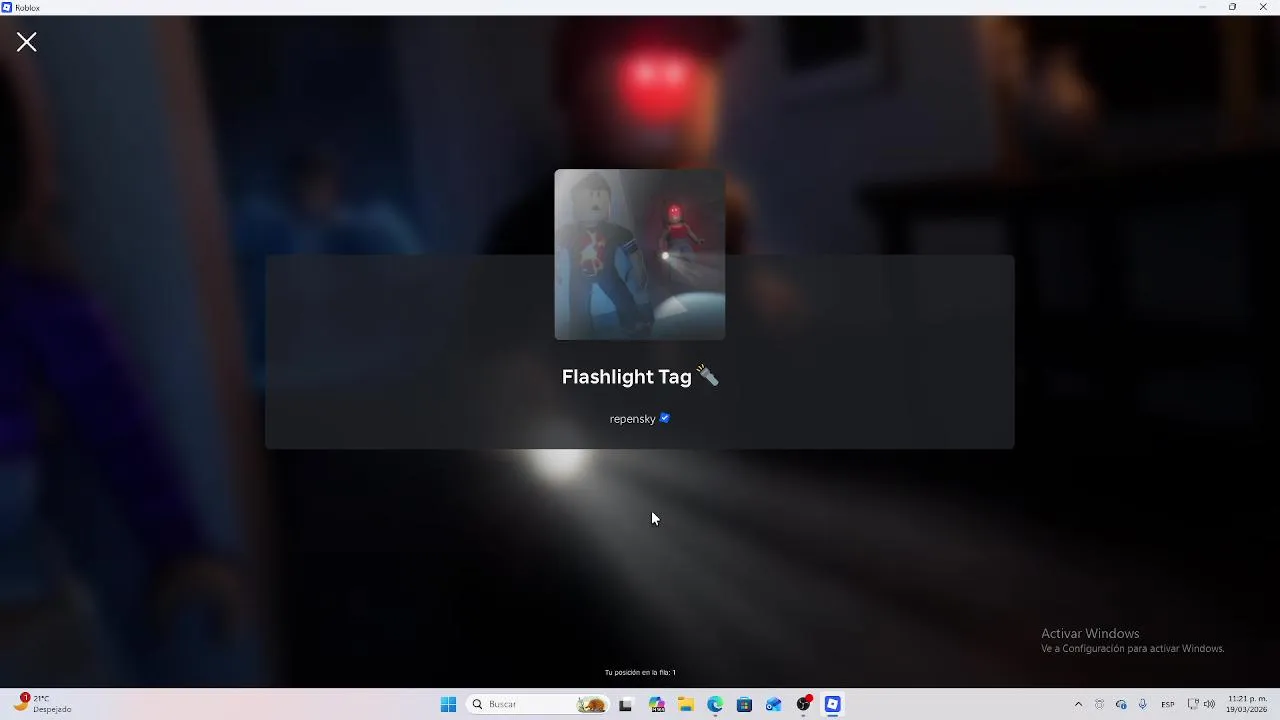Screen dimensions: 1280x720
Task: Click the Flashlight Tag game thumbnail
Action: click(x=640, y=254)
